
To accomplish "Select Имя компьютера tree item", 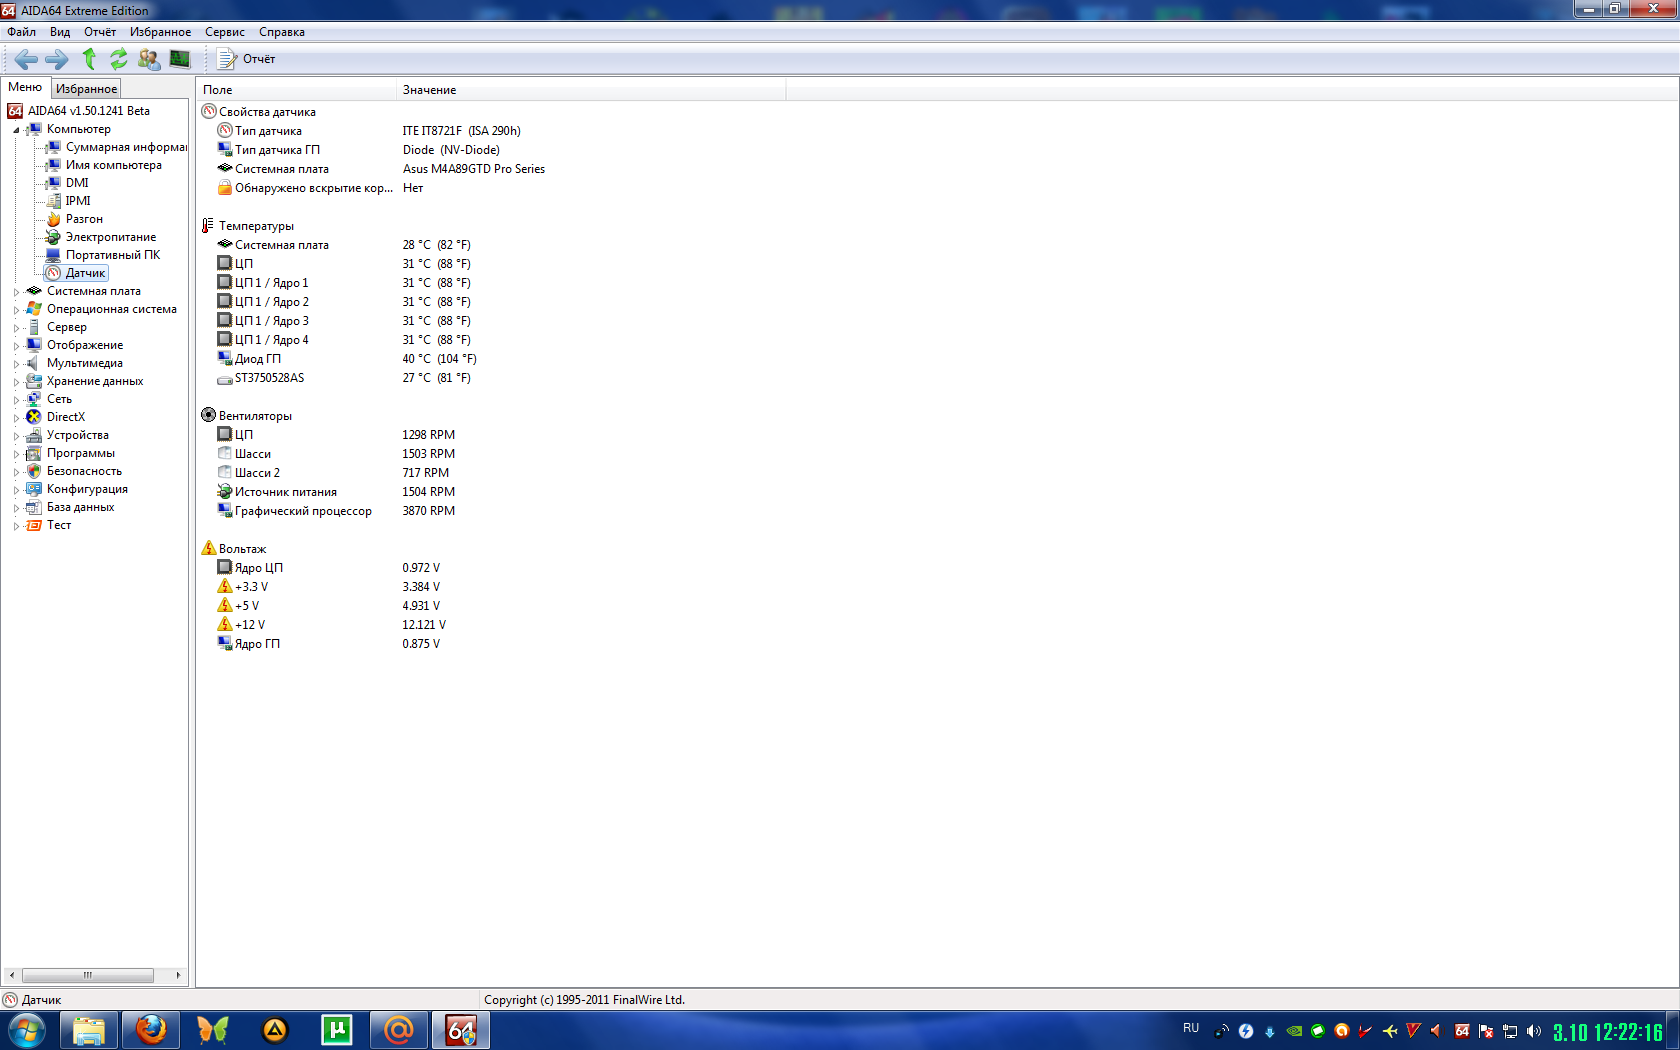I will 113,165.
